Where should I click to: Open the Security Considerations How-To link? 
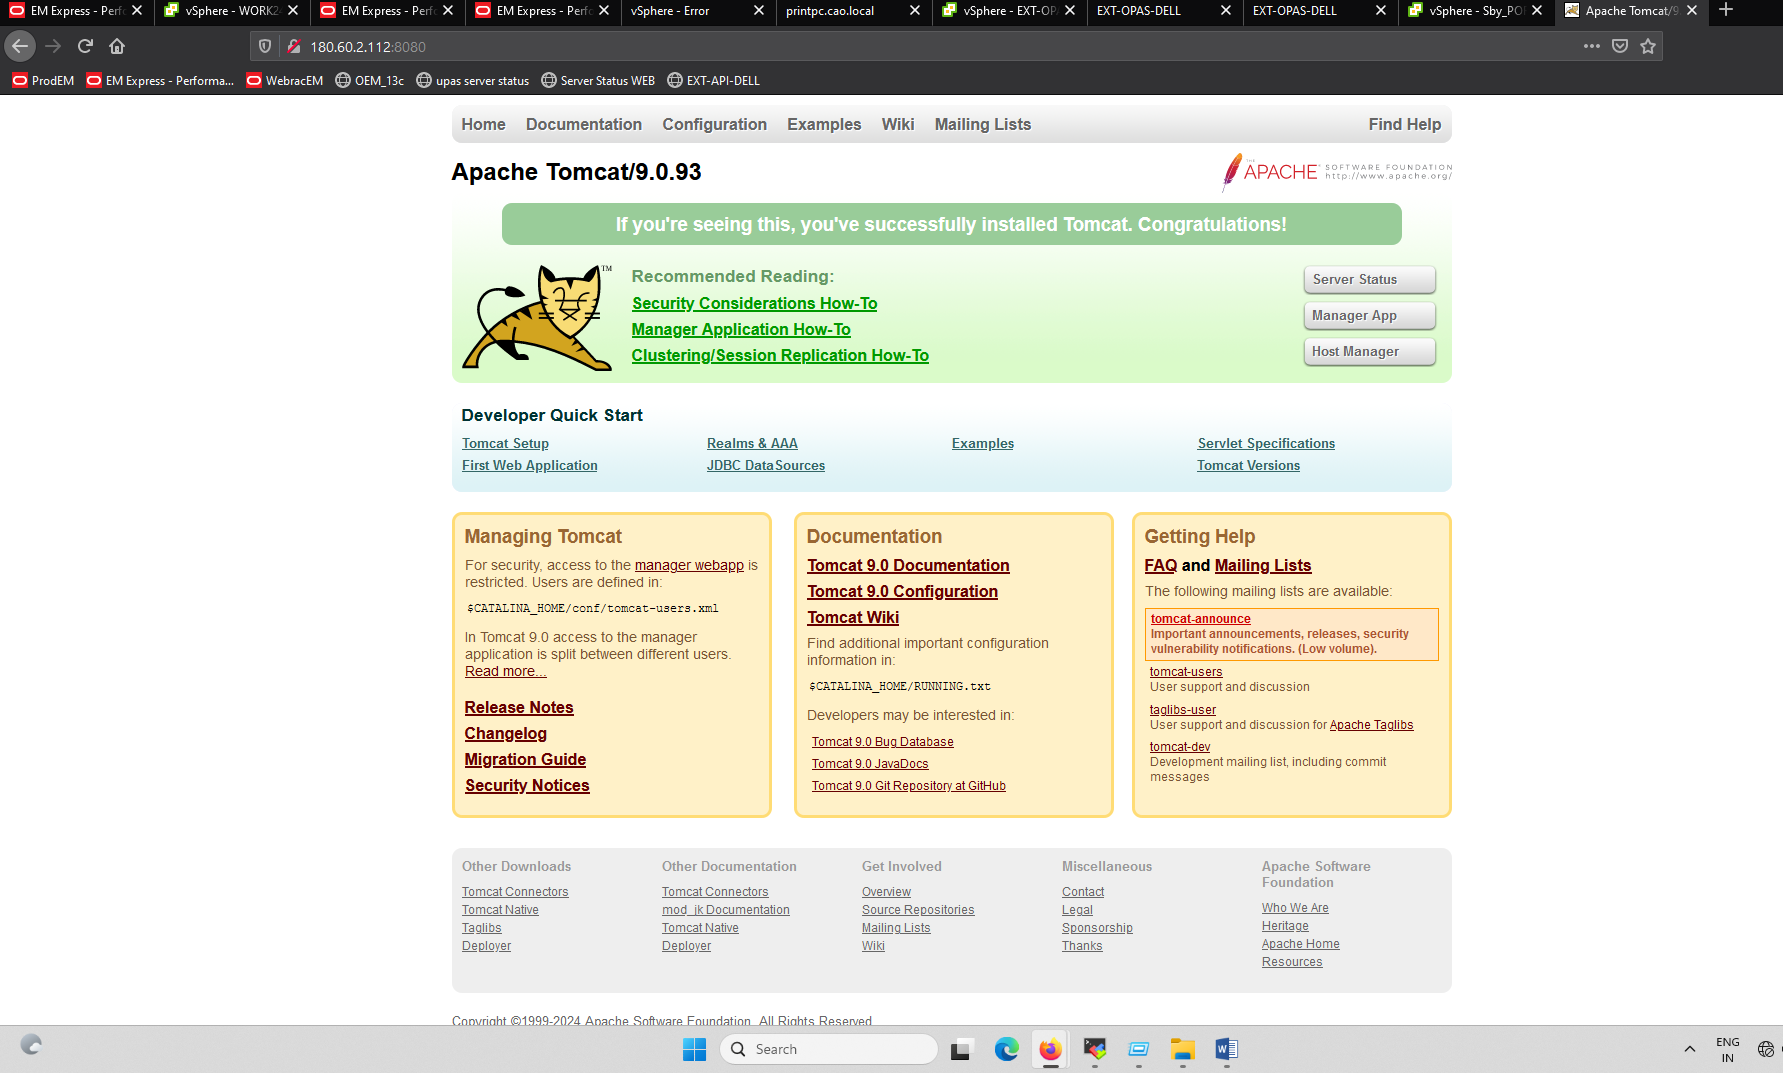(754, 303)
